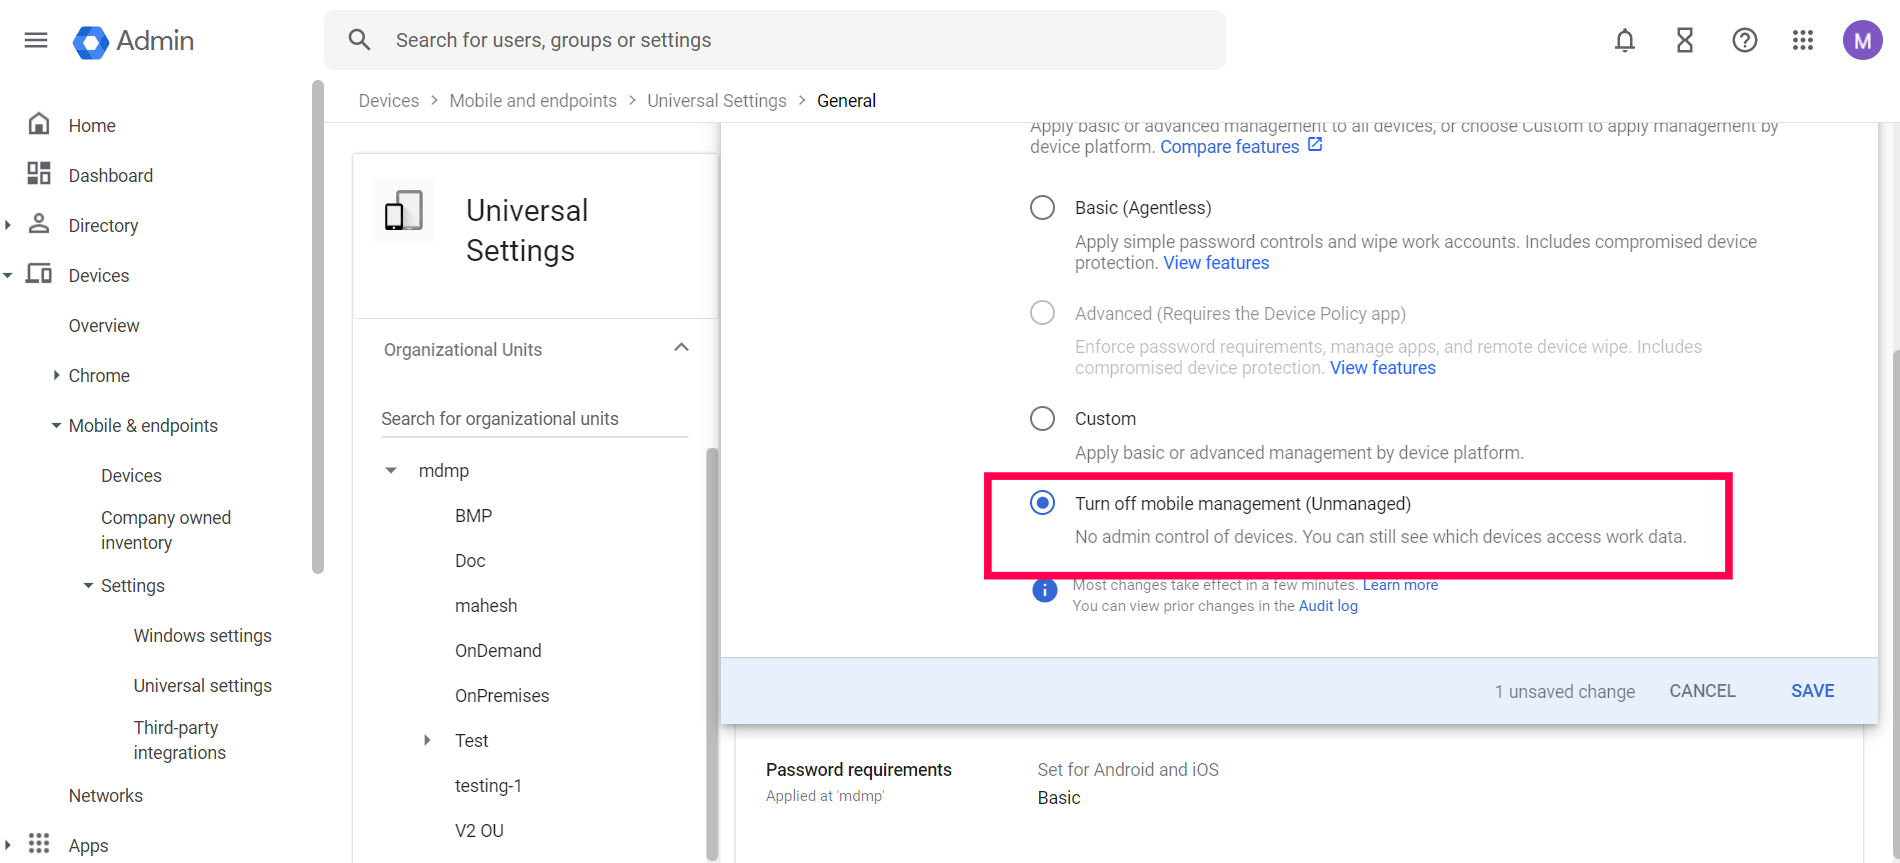Click the Google Admin logo

(x=134, y=41)
